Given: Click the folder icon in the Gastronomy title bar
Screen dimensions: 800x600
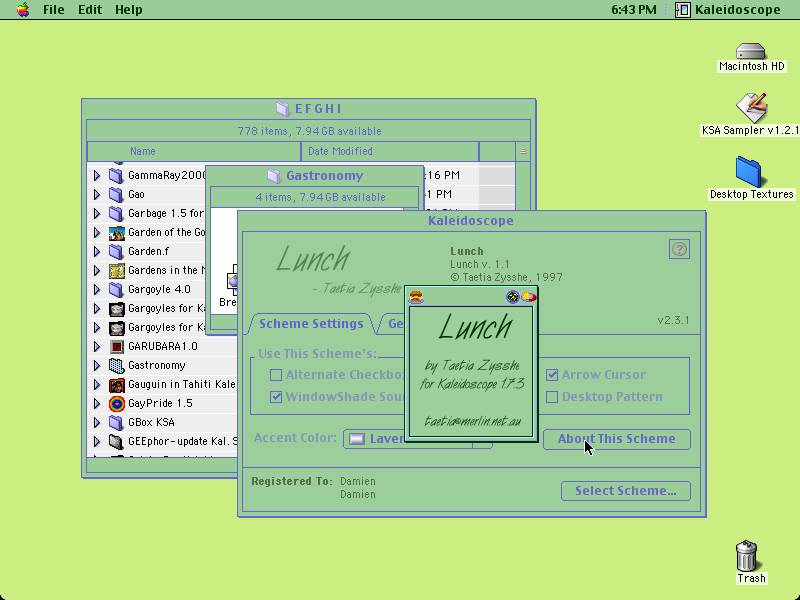Looking at the screenshot, I should tap(273, 176).
